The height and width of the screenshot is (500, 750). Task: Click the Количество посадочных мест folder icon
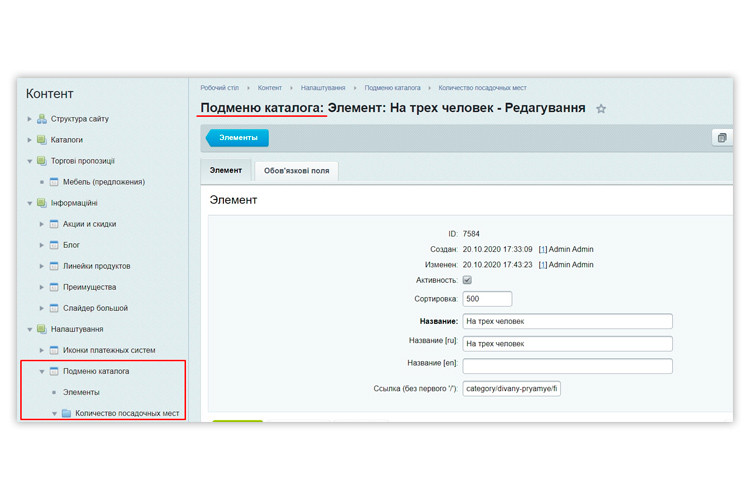click(x=66, y=413)
